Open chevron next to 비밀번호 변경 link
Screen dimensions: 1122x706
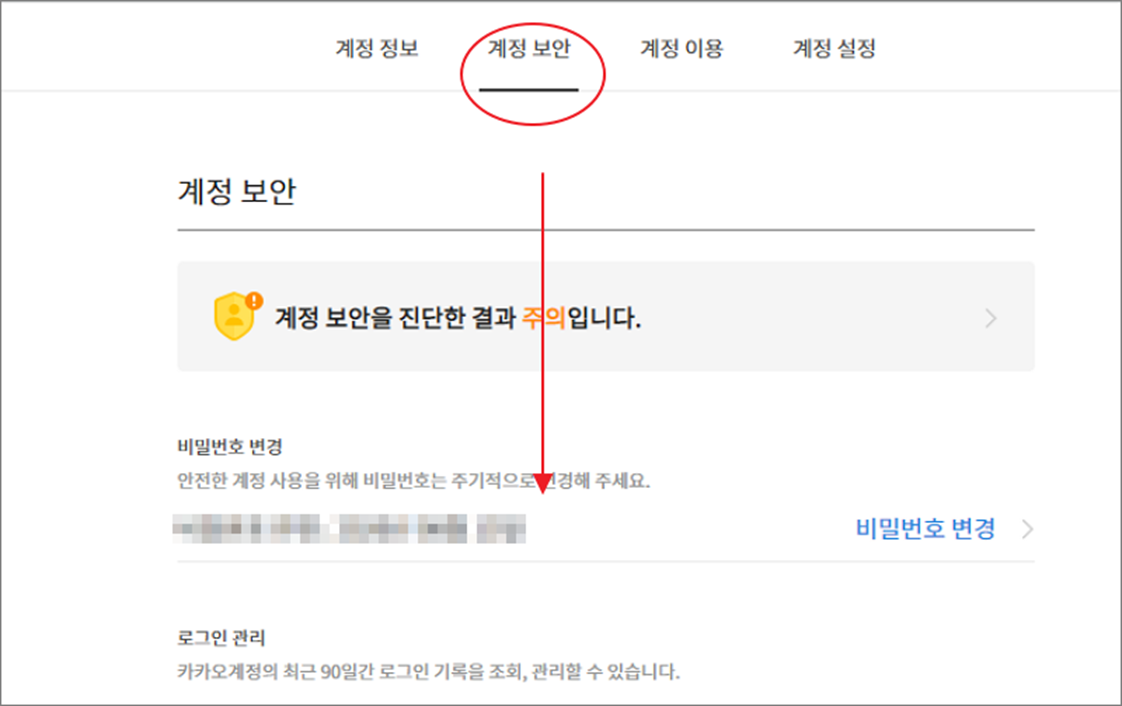1028,529
